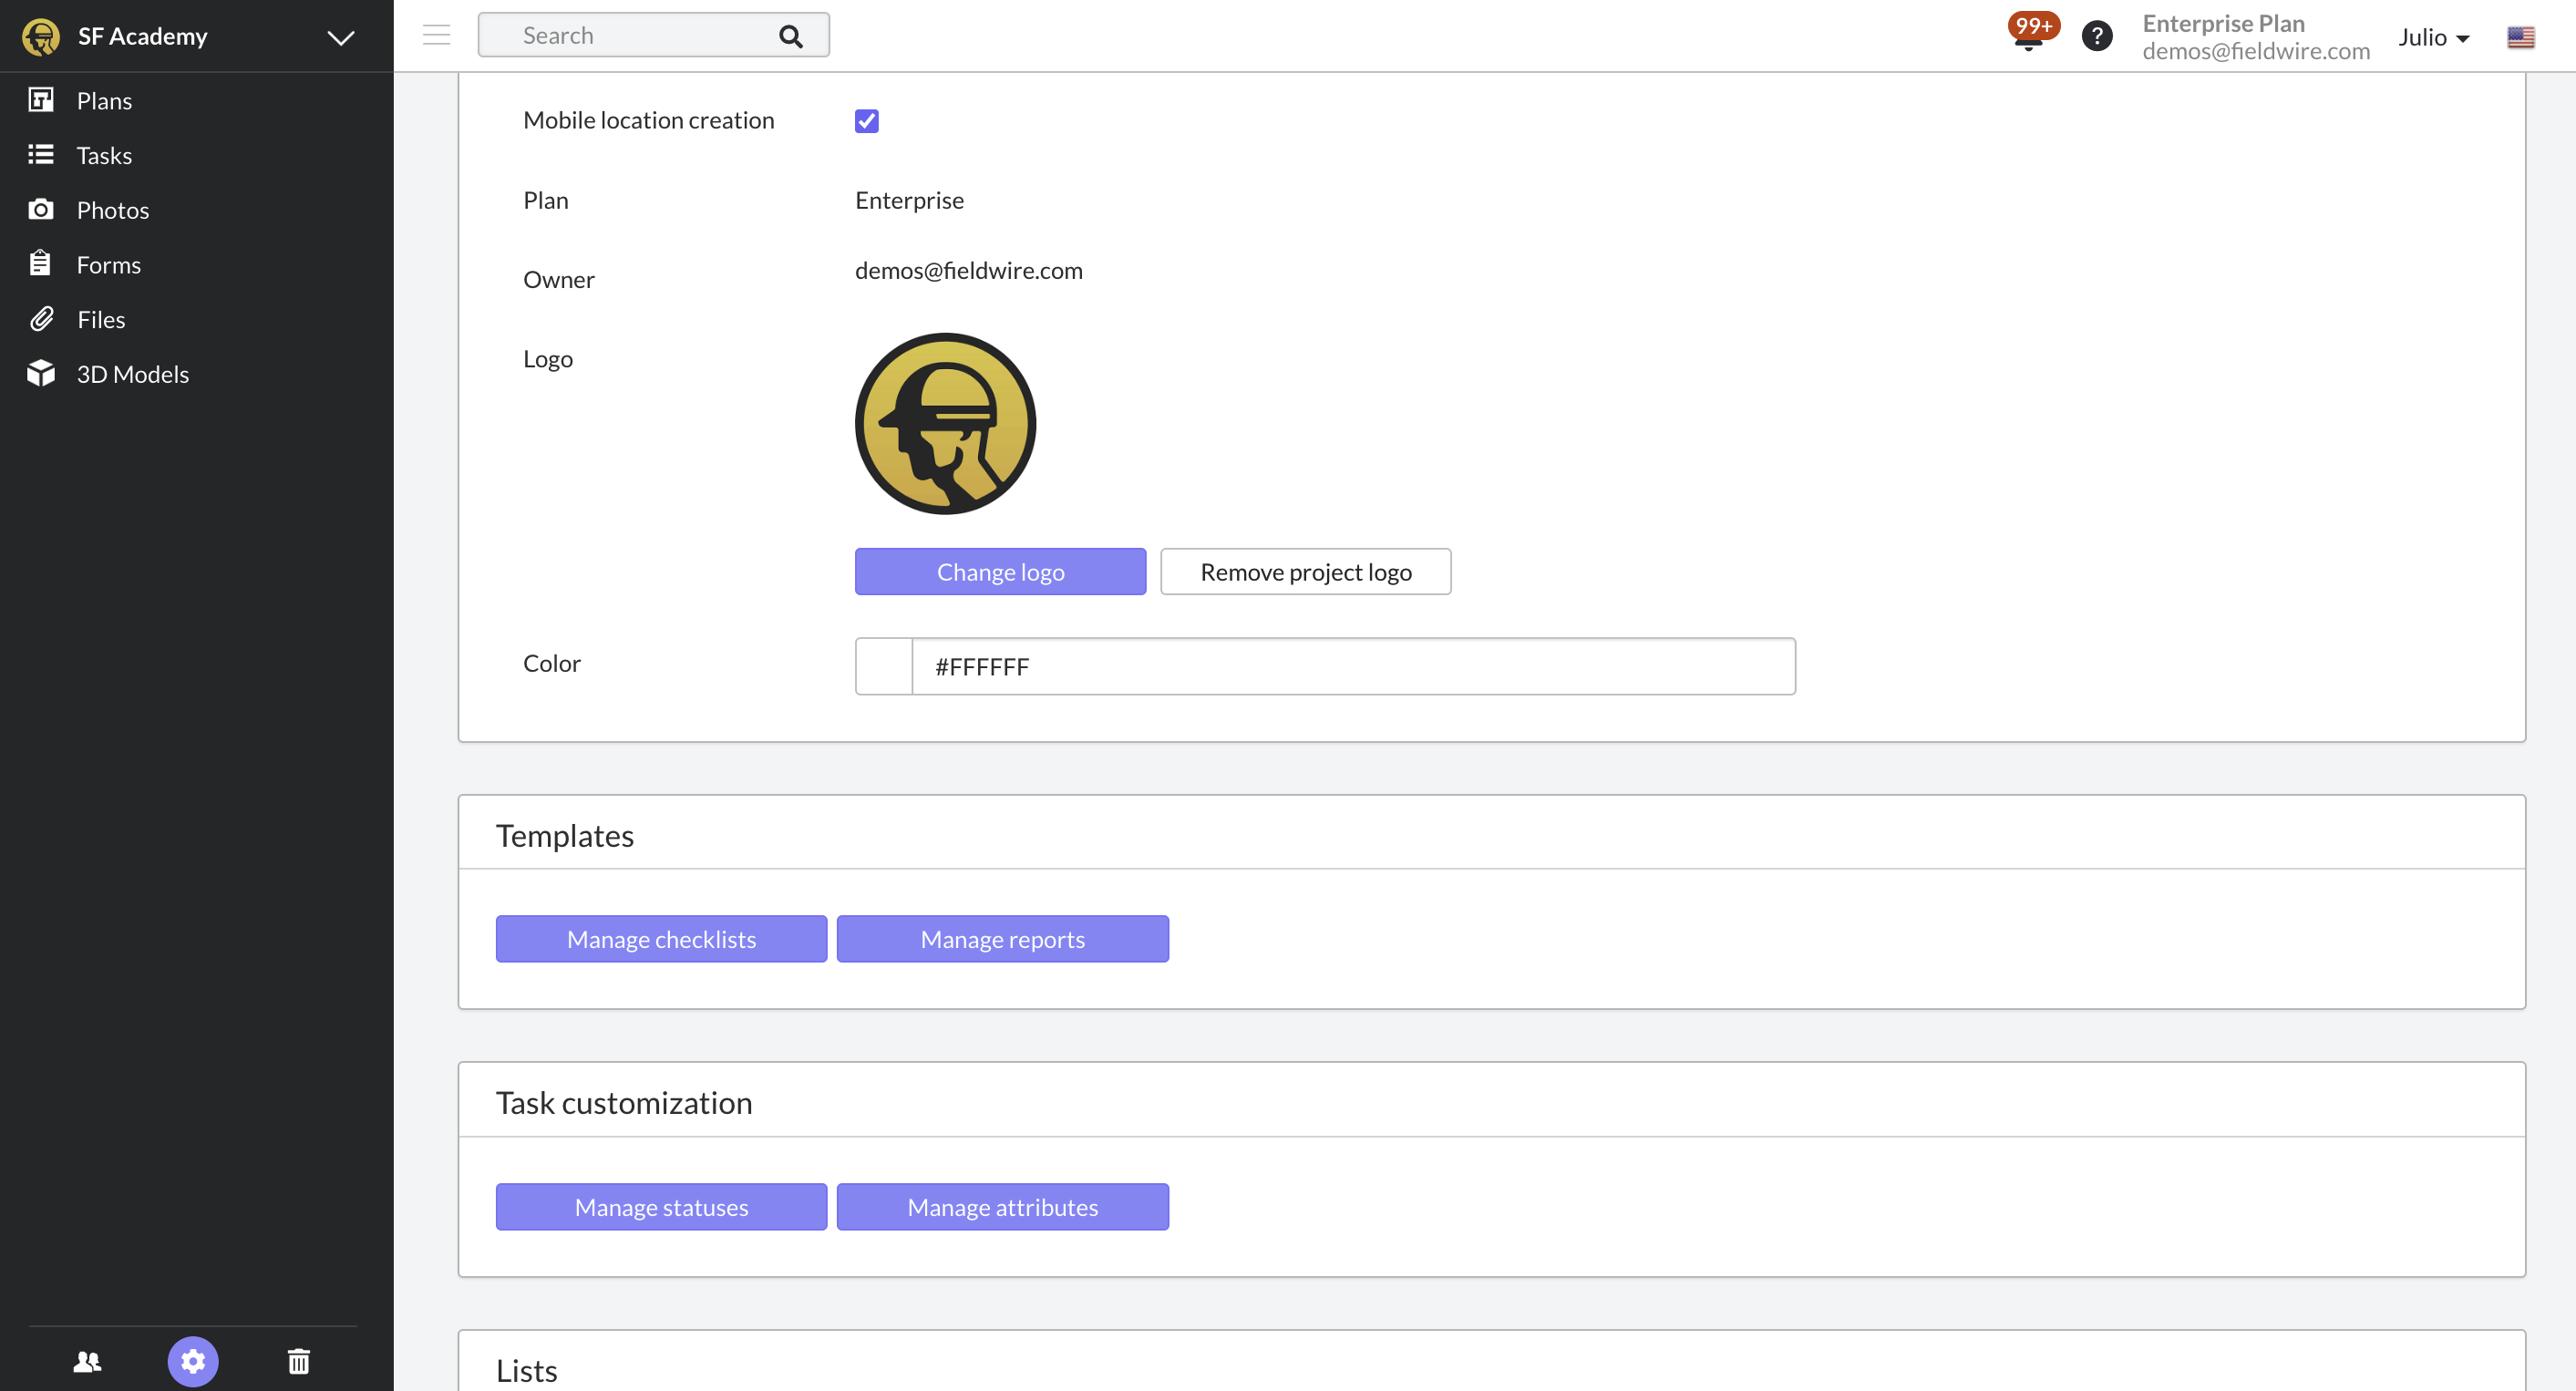2576x1391 pixels.
Task: Expand the SF Academy project switcher chevron
Action: click(x=341, y=38)
